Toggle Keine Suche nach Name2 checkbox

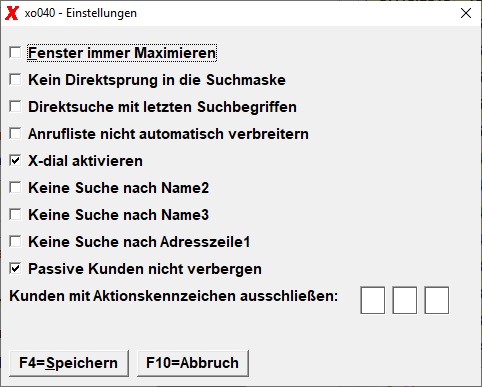tap(15, 188)
